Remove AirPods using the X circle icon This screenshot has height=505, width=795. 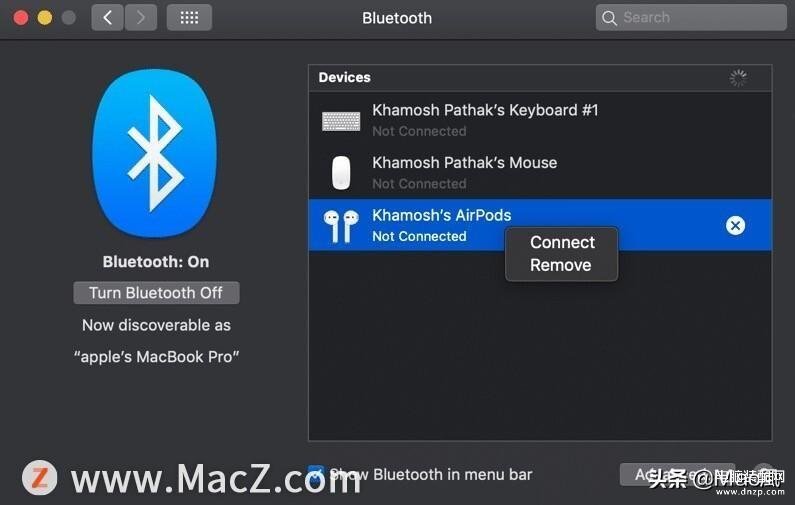(735, 225)
